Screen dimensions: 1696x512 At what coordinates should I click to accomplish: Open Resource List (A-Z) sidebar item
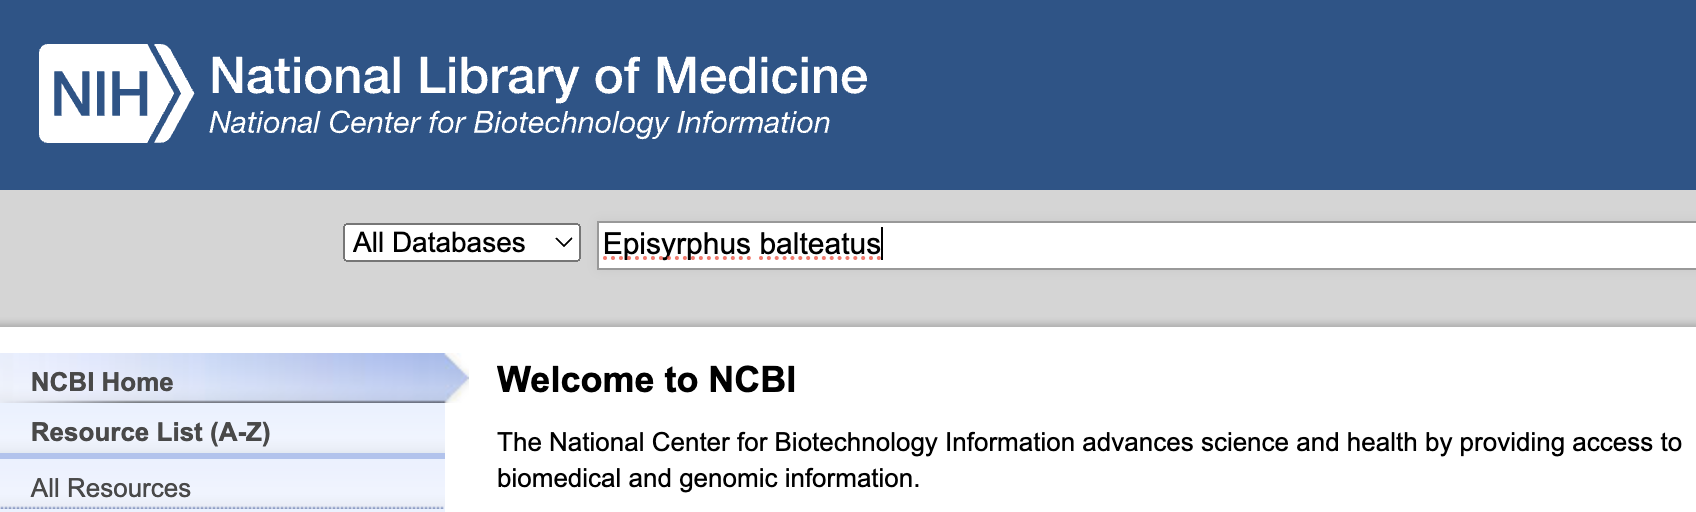pos(150,432)
